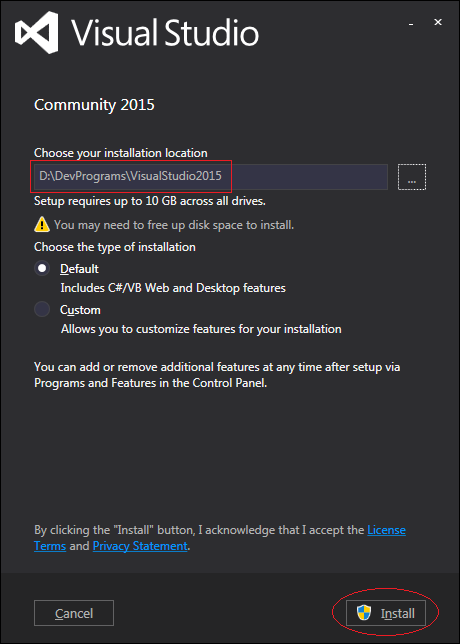Open the Privacy Statement link
Viewport: 460px width, 644px height.
[140, 546]
